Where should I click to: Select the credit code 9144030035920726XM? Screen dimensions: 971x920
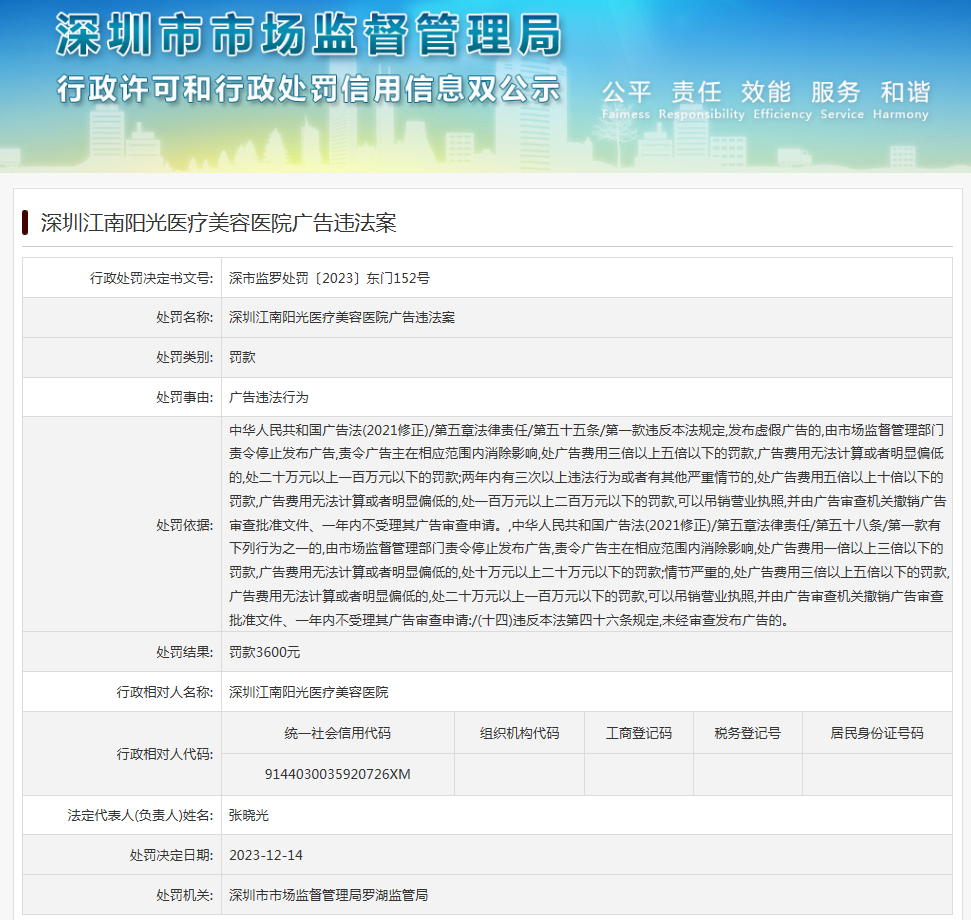click(x=337, y=774)
